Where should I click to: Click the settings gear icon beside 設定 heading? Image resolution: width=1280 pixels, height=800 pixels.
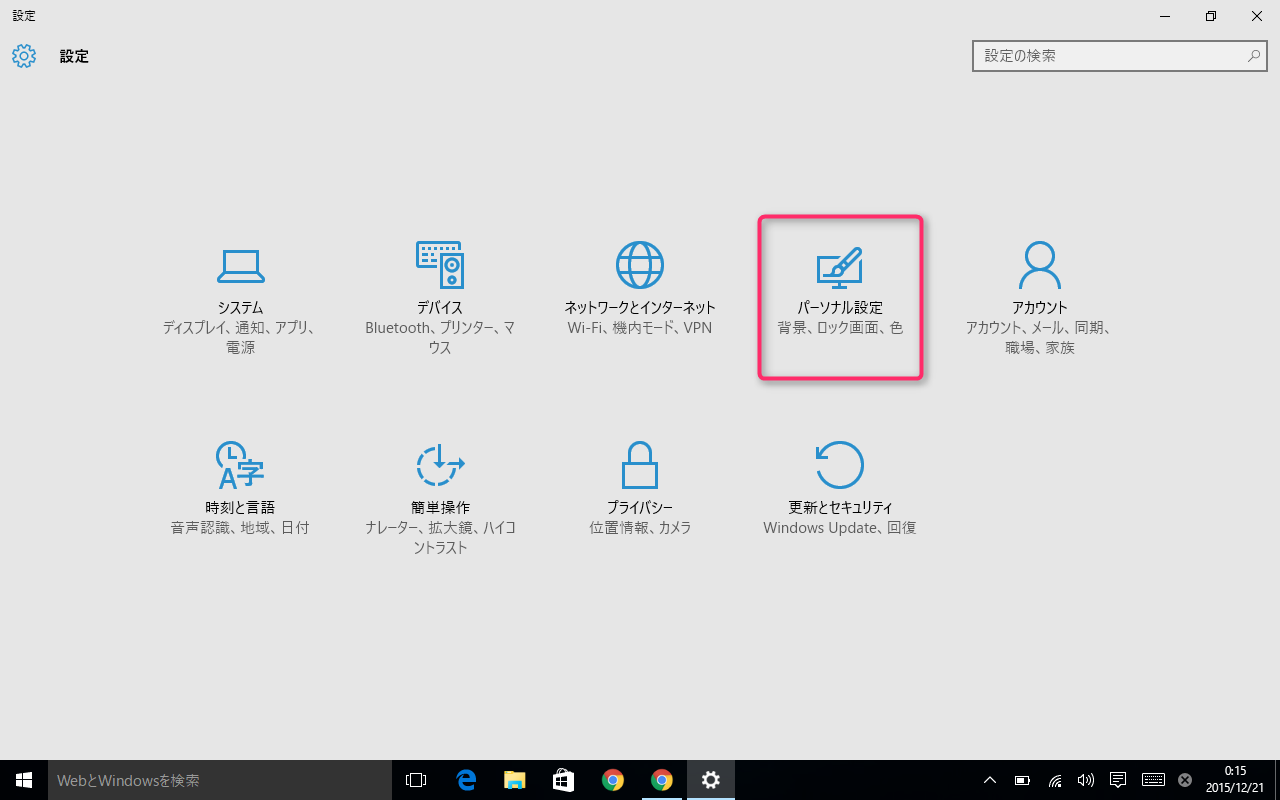pyautogui.click(x=24, y=56)
